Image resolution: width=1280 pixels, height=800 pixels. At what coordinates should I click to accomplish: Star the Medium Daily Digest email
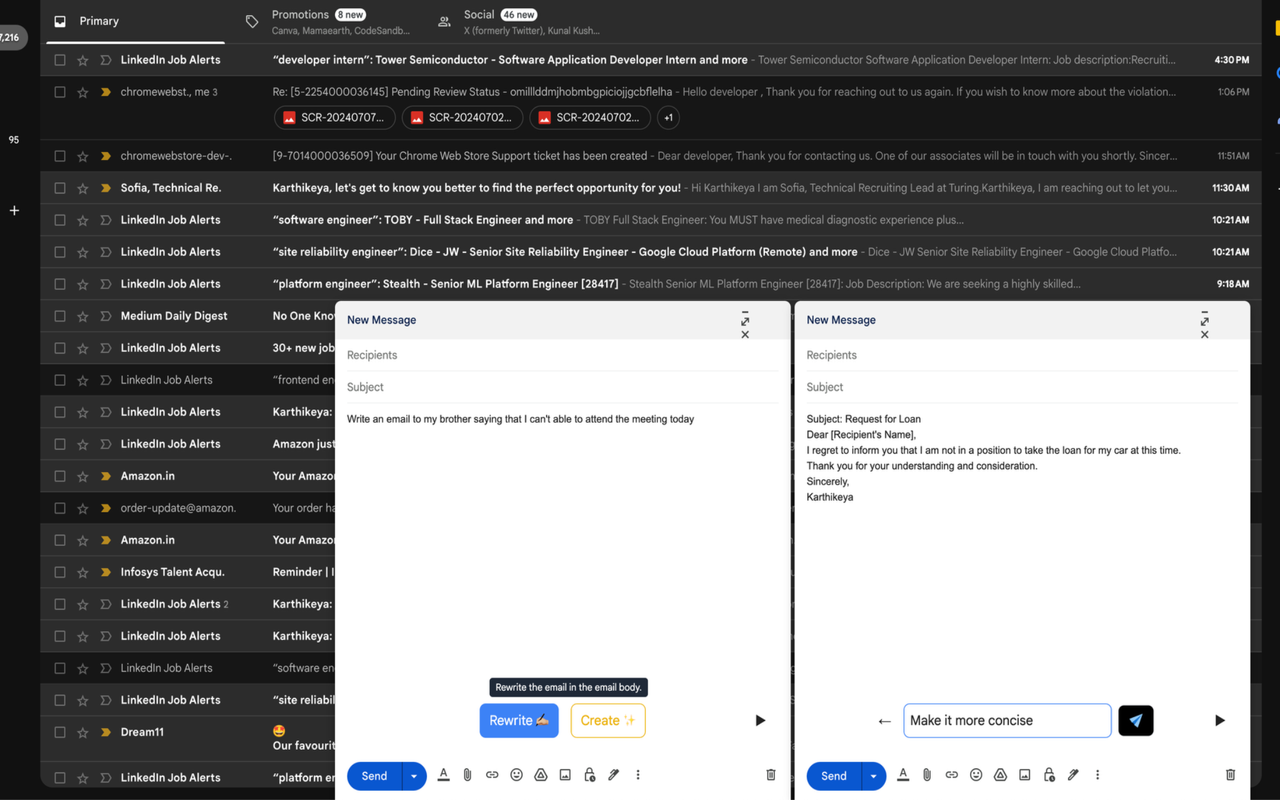point(83,316)
